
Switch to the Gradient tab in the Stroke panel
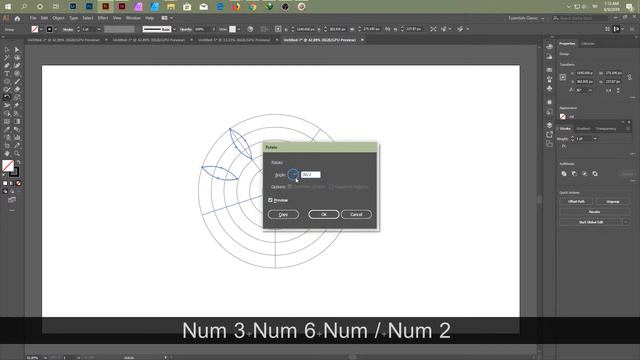coord(583,129)
